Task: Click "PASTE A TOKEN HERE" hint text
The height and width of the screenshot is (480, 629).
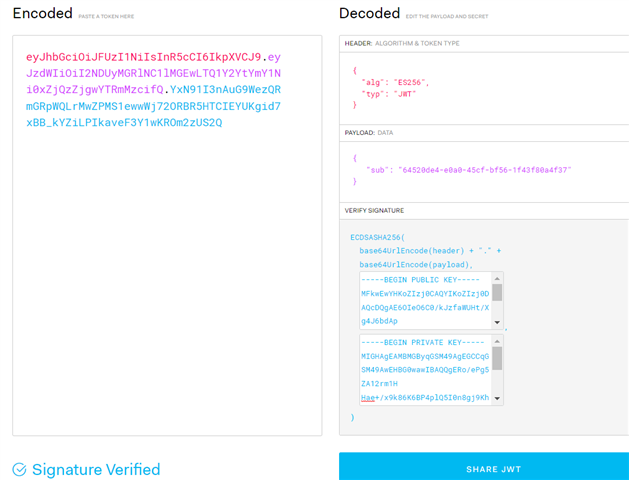Action: point(106,16)
